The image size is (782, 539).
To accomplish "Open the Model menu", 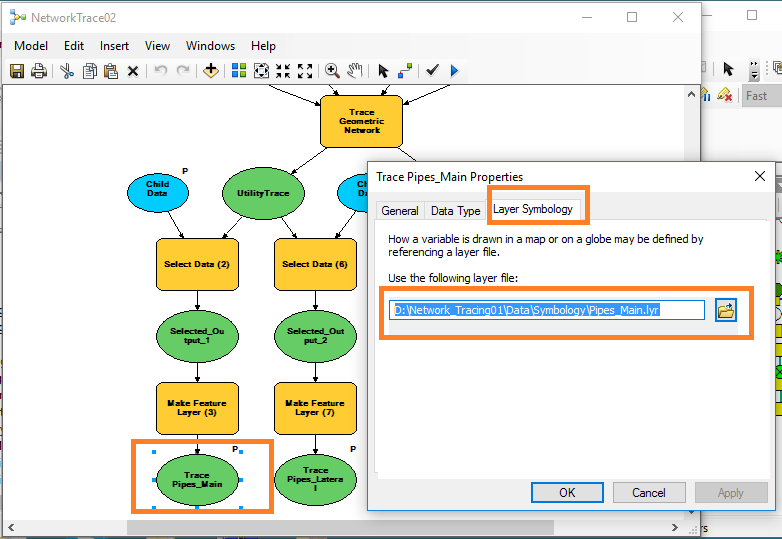I will click(x=31, y=46).
